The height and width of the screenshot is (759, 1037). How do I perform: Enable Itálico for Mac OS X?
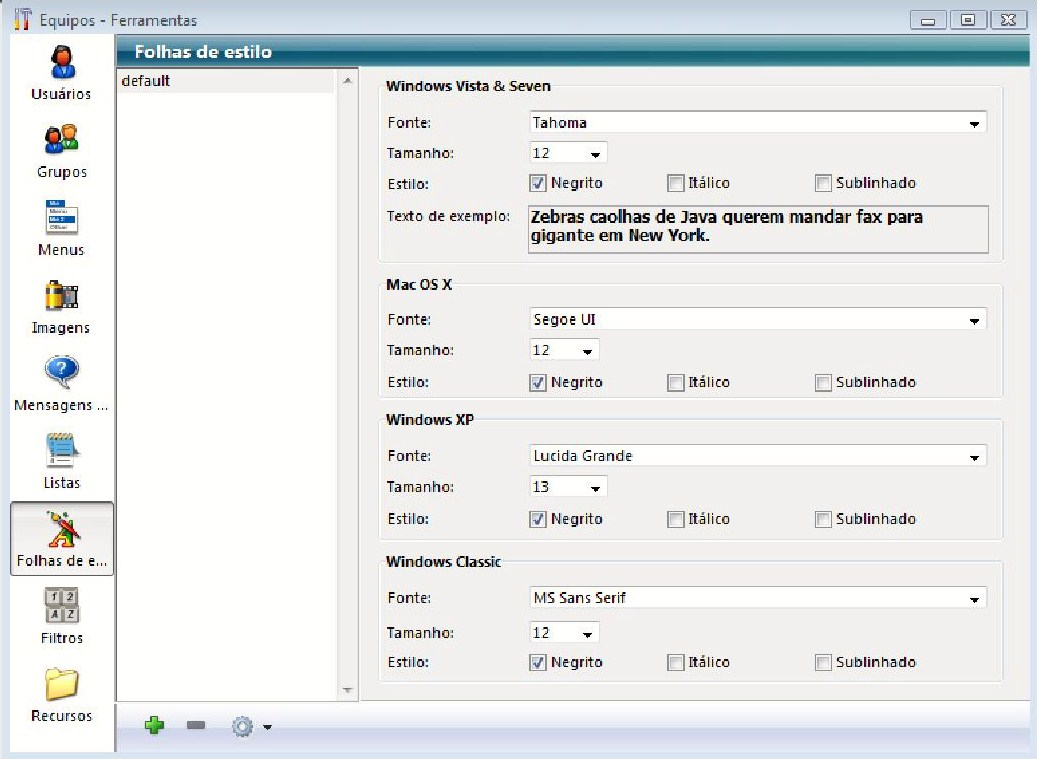(x=676, y=382)
